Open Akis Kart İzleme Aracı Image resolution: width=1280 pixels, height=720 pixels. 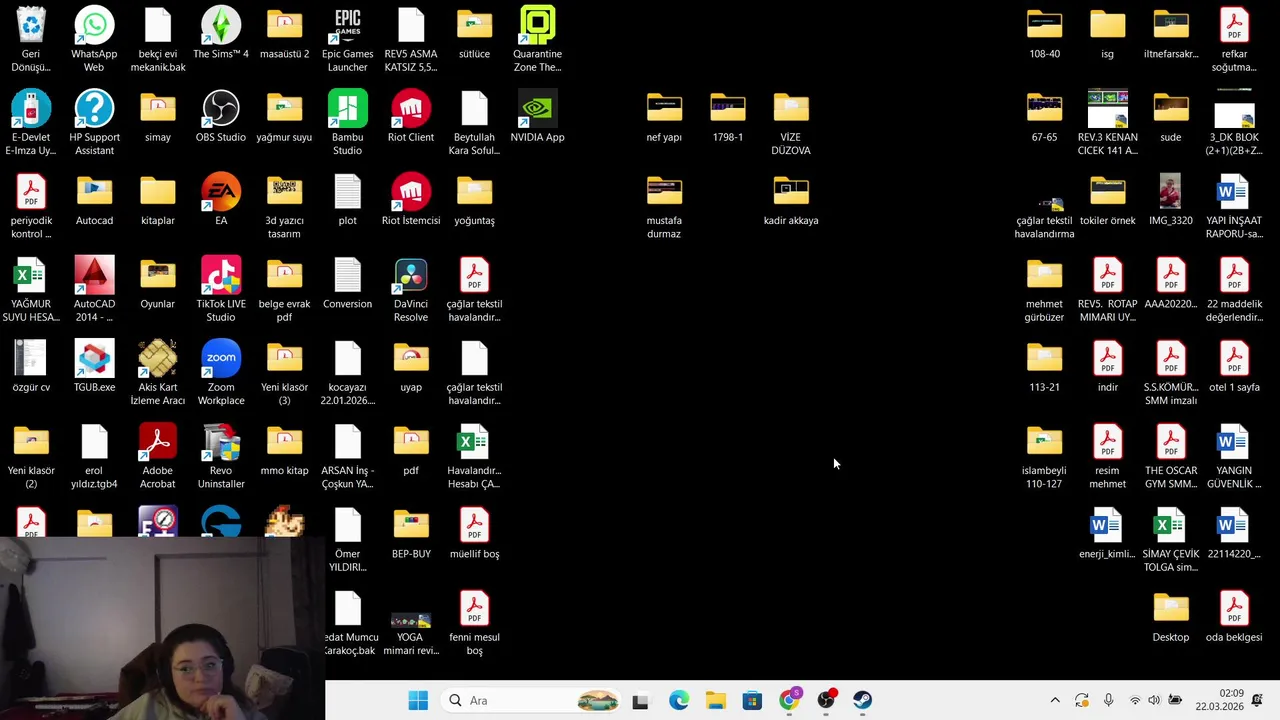[x=158, y=358]
